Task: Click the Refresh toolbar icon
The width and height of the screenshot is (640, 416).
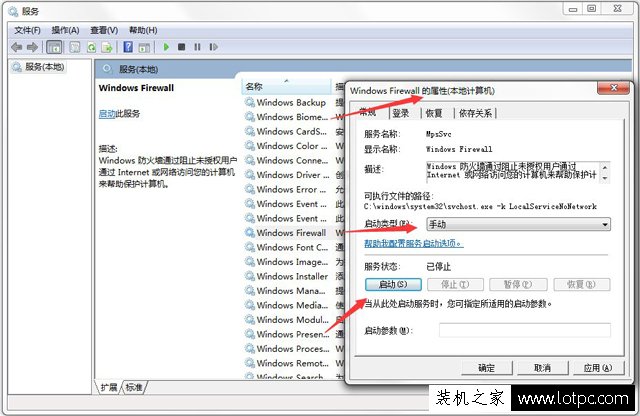Action: [x=91, y=47]
